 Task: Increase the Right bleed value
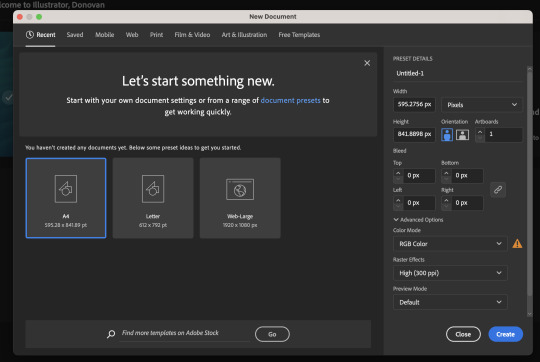tap(446, 200)
